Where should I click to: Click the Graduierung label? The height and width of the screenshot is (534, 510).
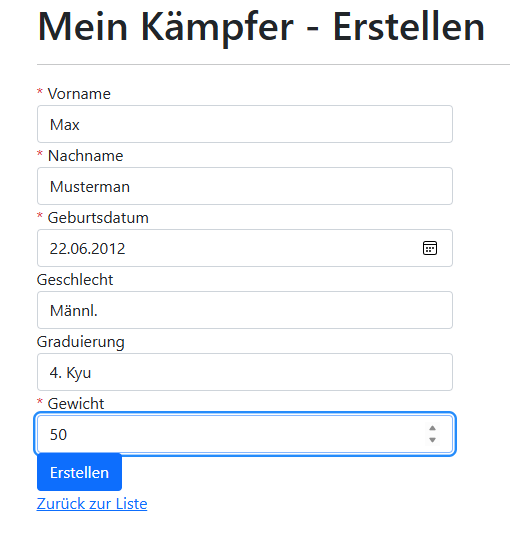[x=81, y=342]
